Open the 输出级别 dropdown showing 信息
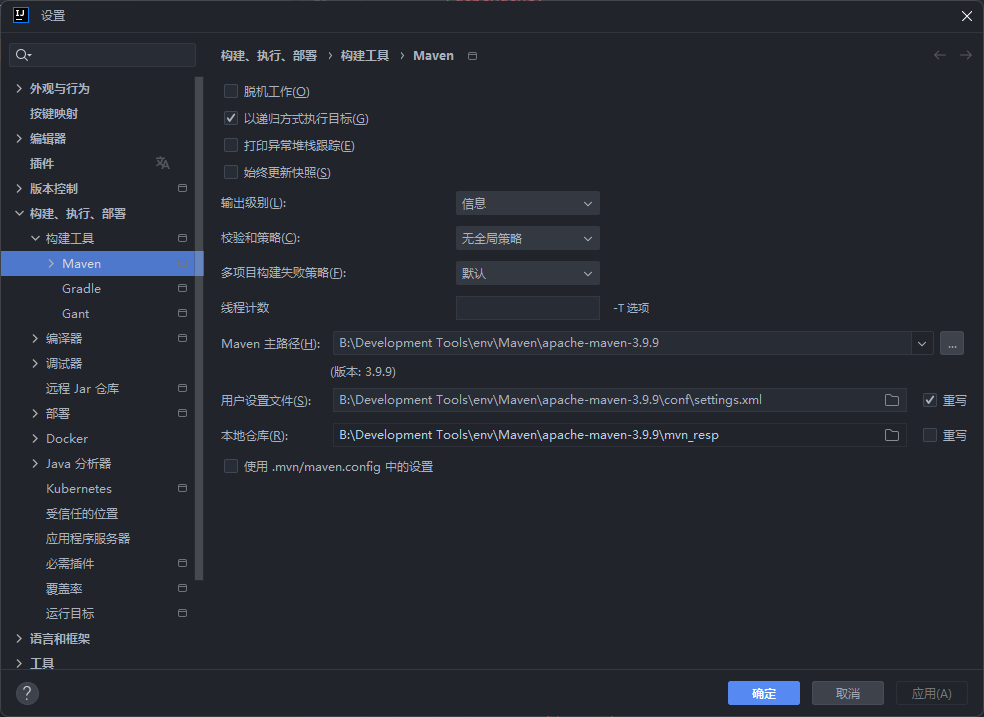 click(x=528, y=203)
